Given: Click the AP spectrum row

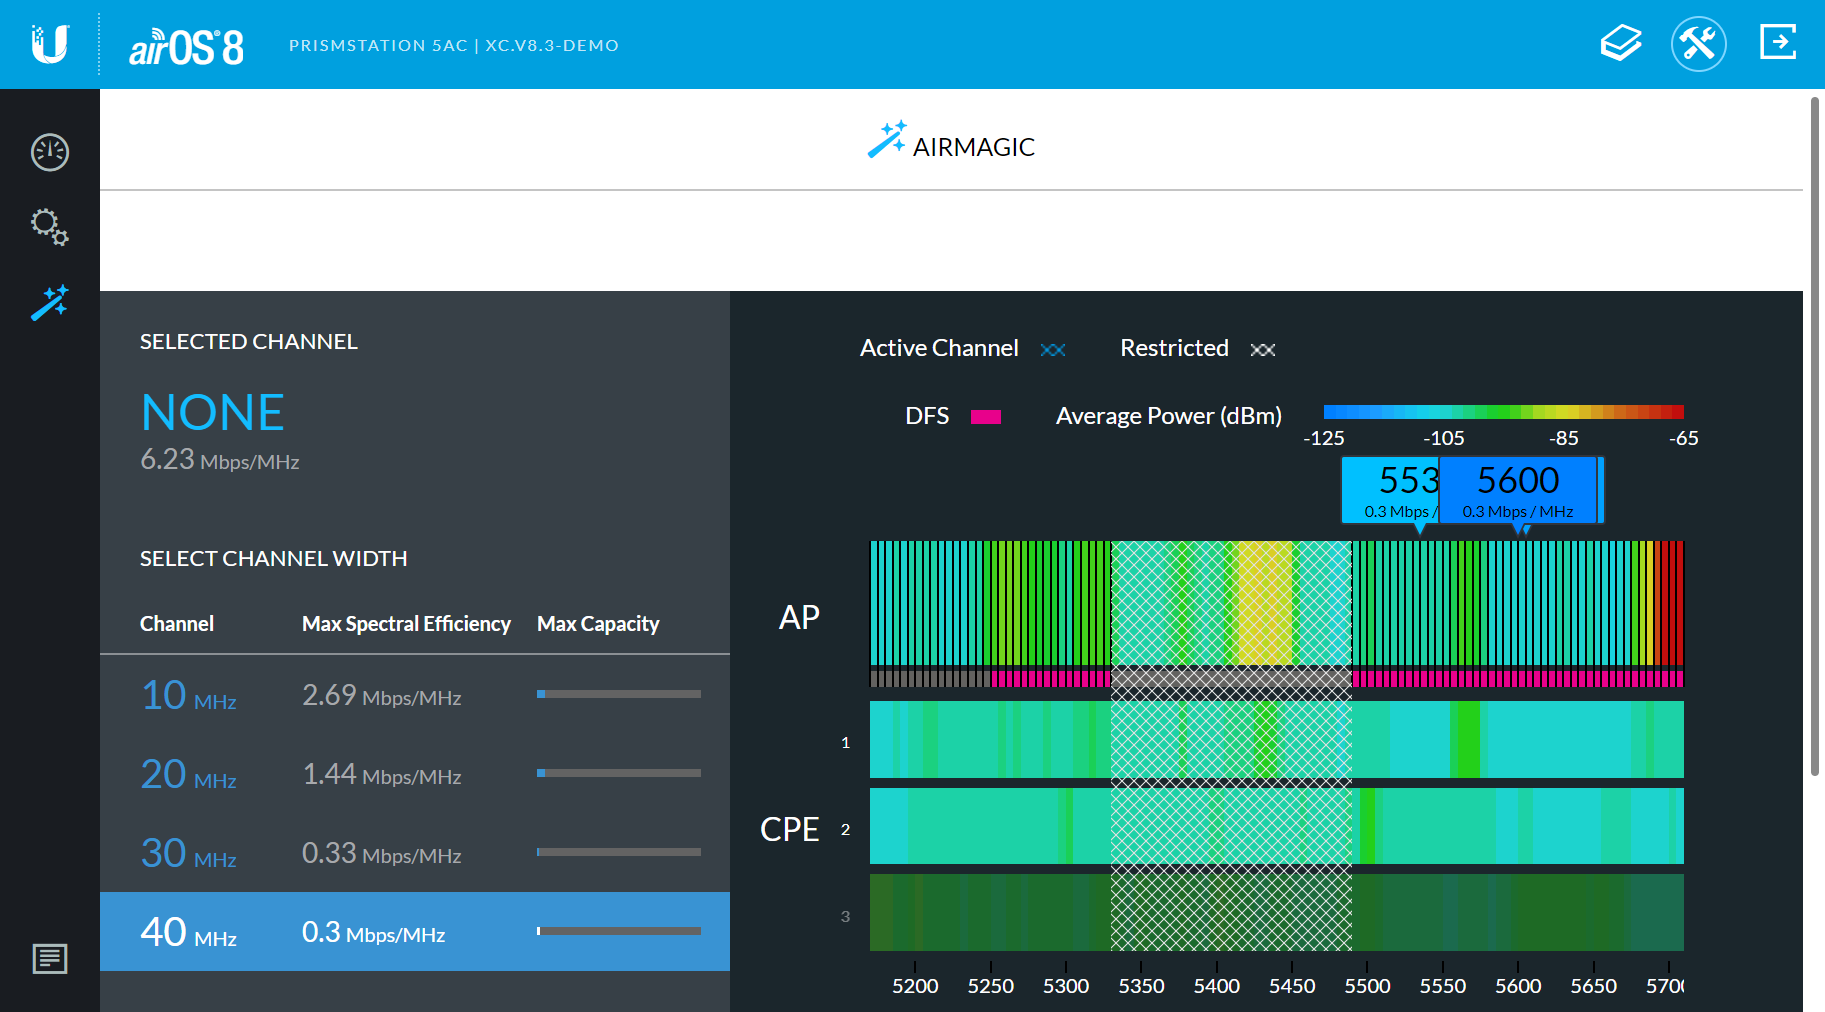Looking at the screenshot, I should point(1277,603).
